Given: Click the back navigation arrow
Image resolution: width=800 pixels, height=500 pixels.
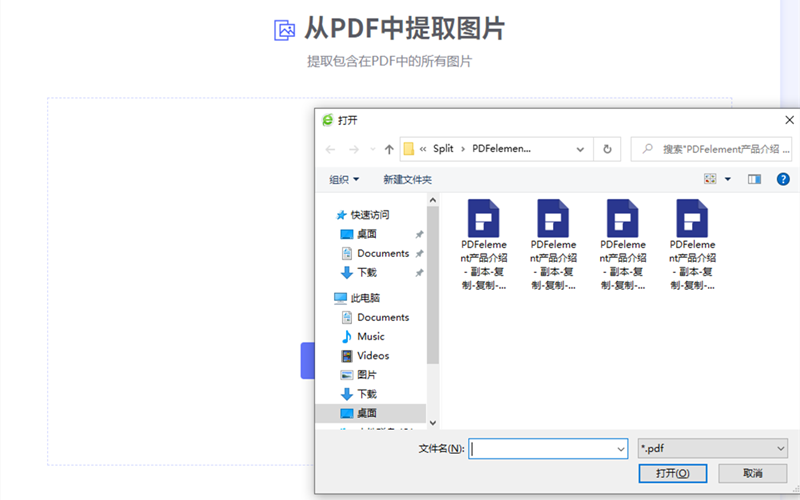Looking at the screenshot, I should coord(331,149).
